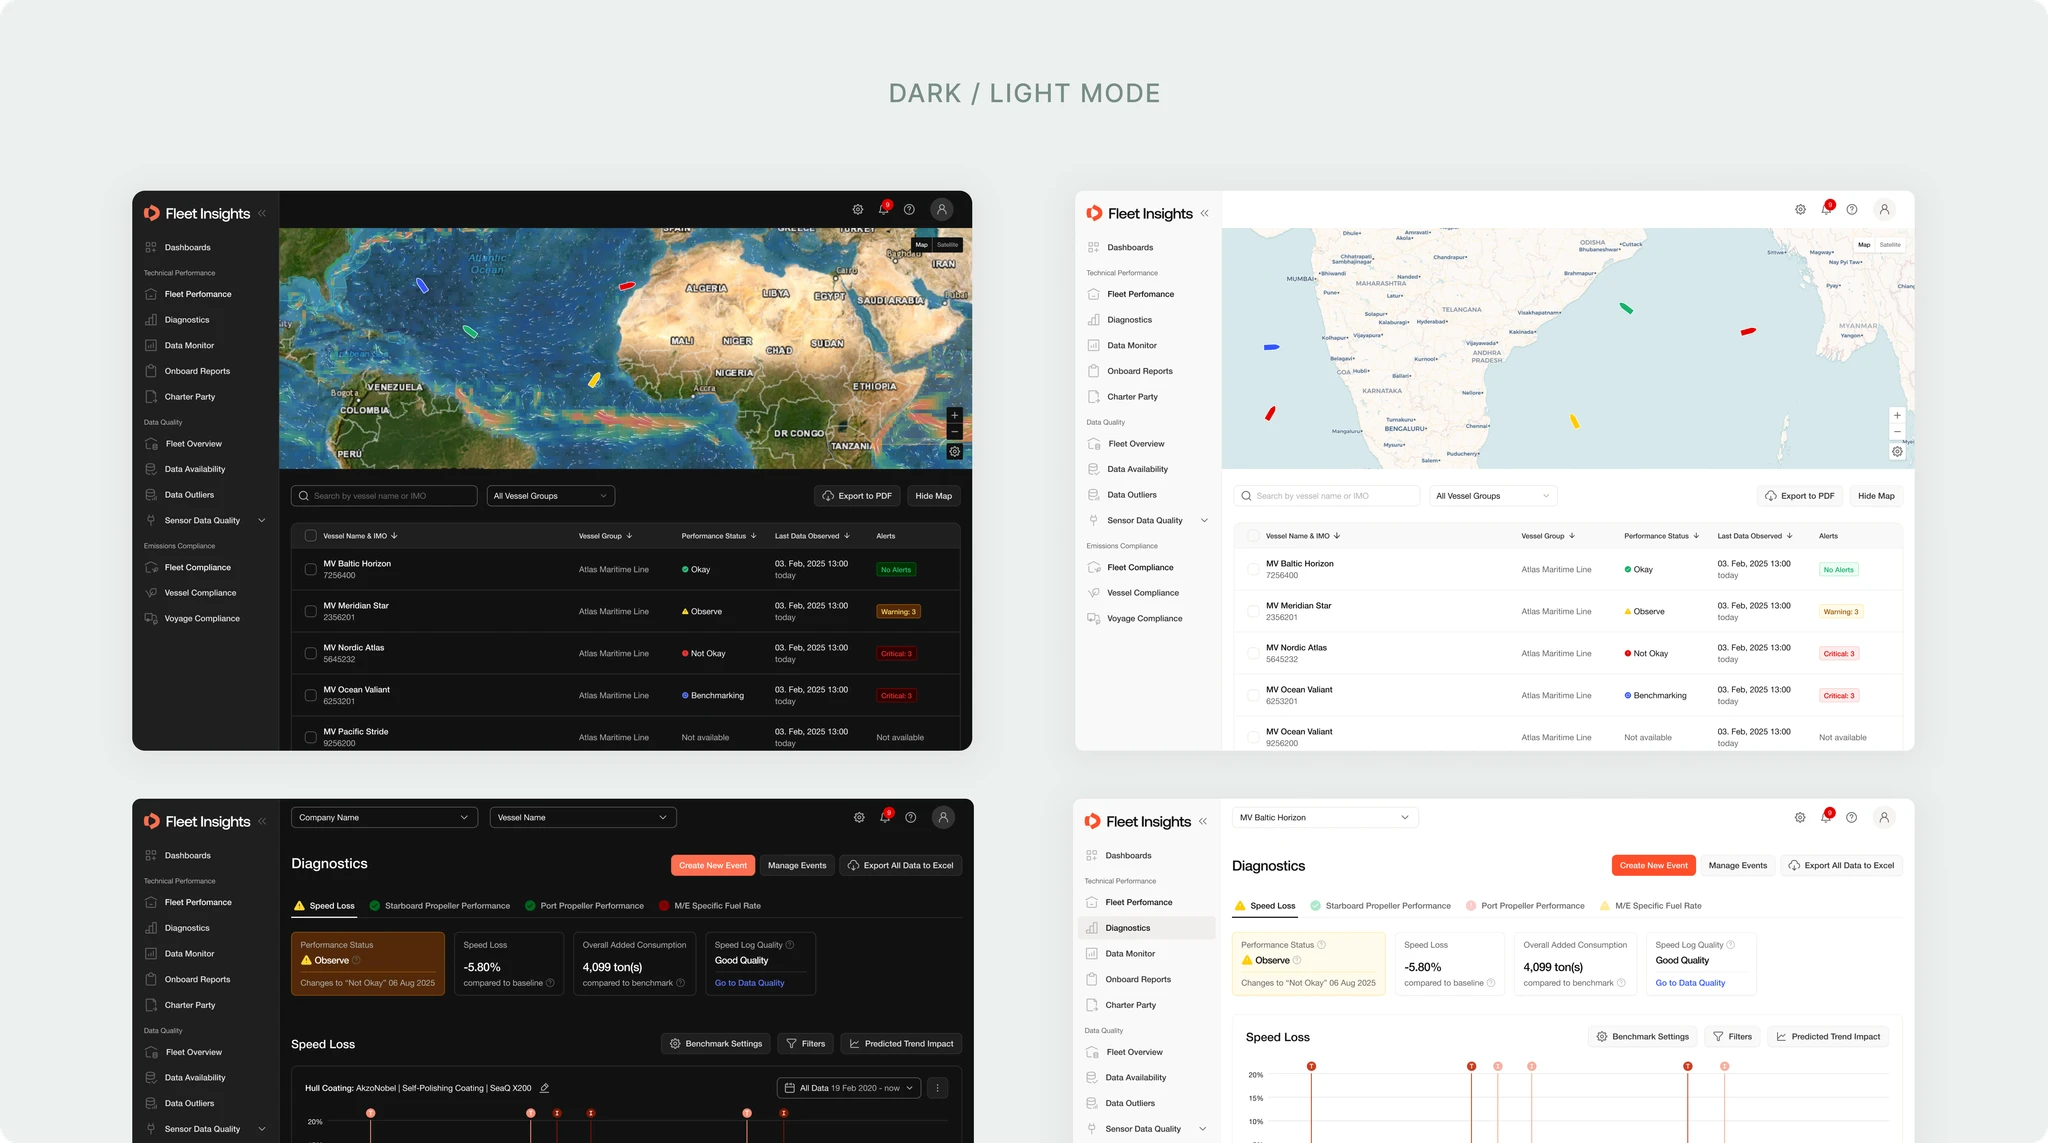Open settings gear in dark diagnostics panel
Screen dimensions: 2048x1143
(x=859, y=817)
